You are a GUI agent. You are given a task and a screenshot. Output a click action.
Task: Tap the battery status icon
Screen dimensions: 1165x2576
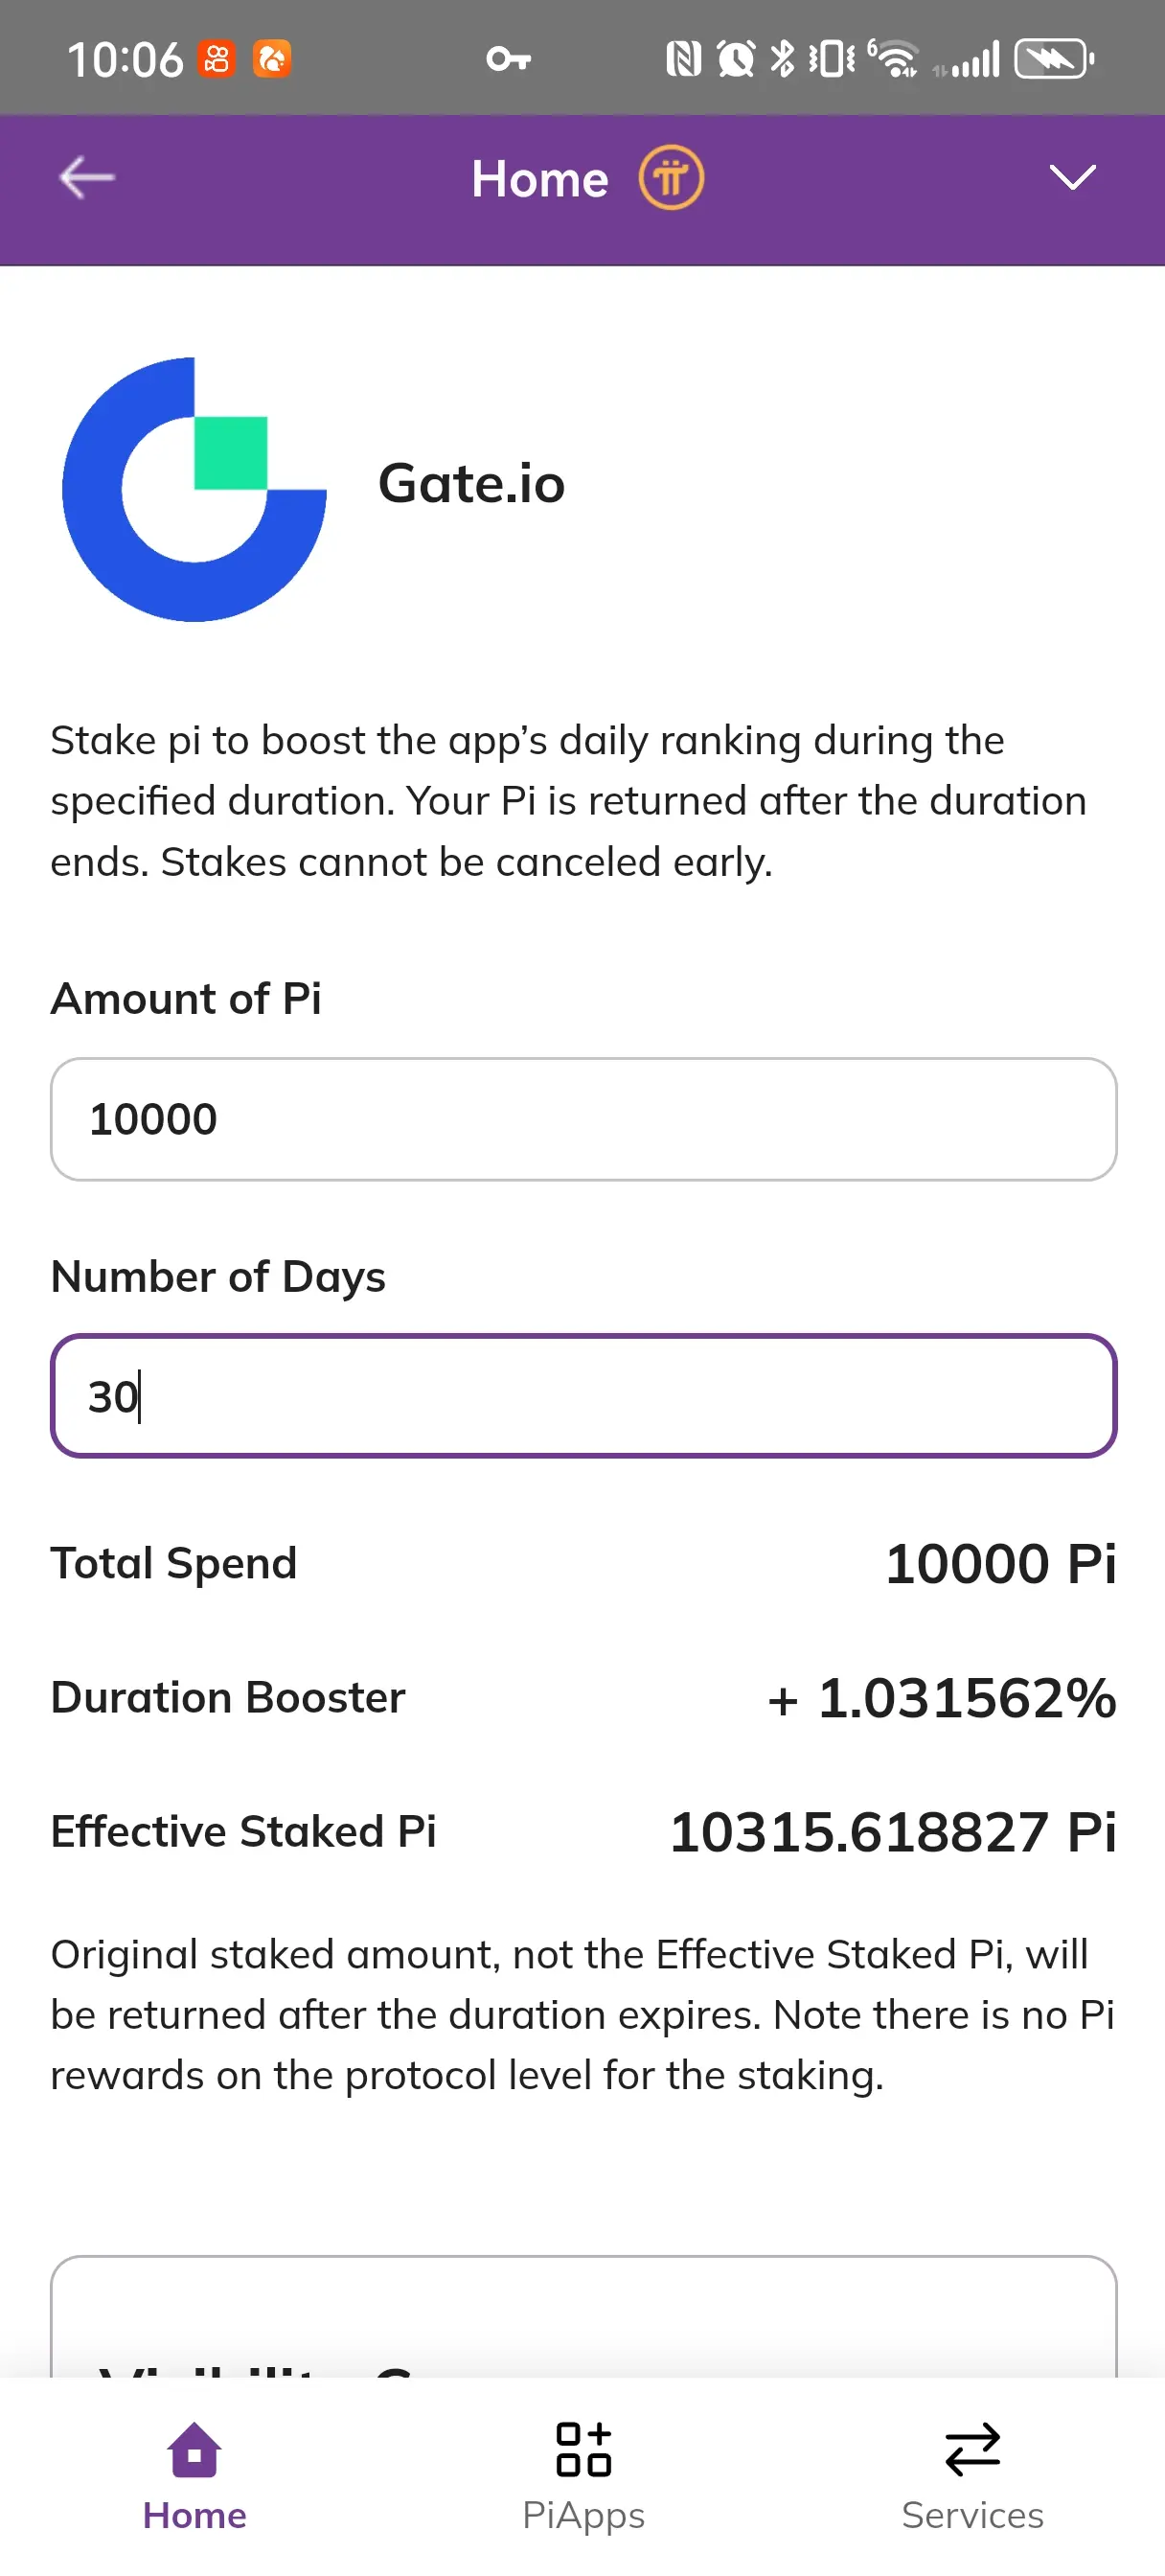click(1054, 58)
